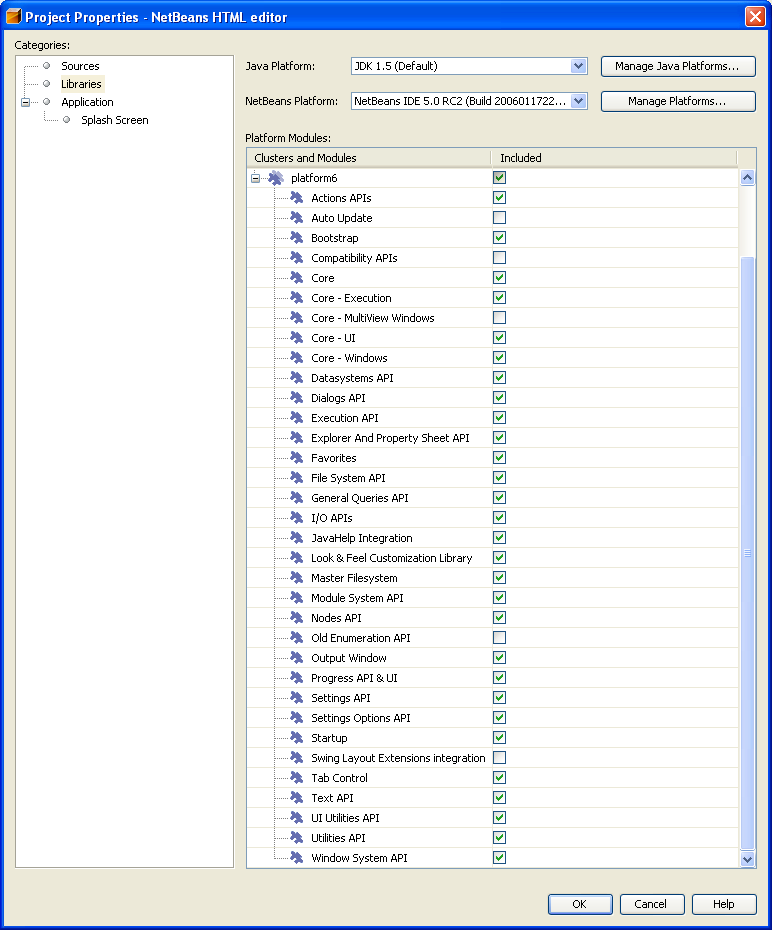Select the Sources category
This screenshot has width=772, height=930.
80,66
